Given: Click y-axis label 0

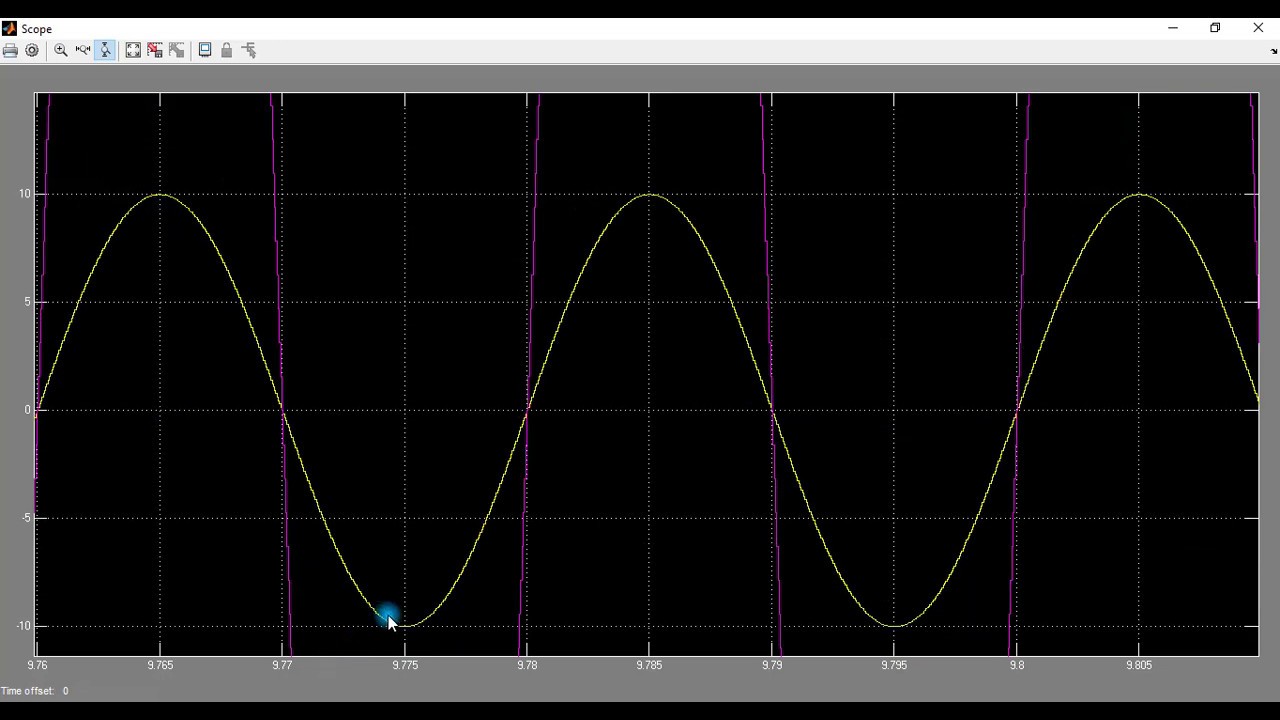Looking at the screenshot, I should click(27, 410).
